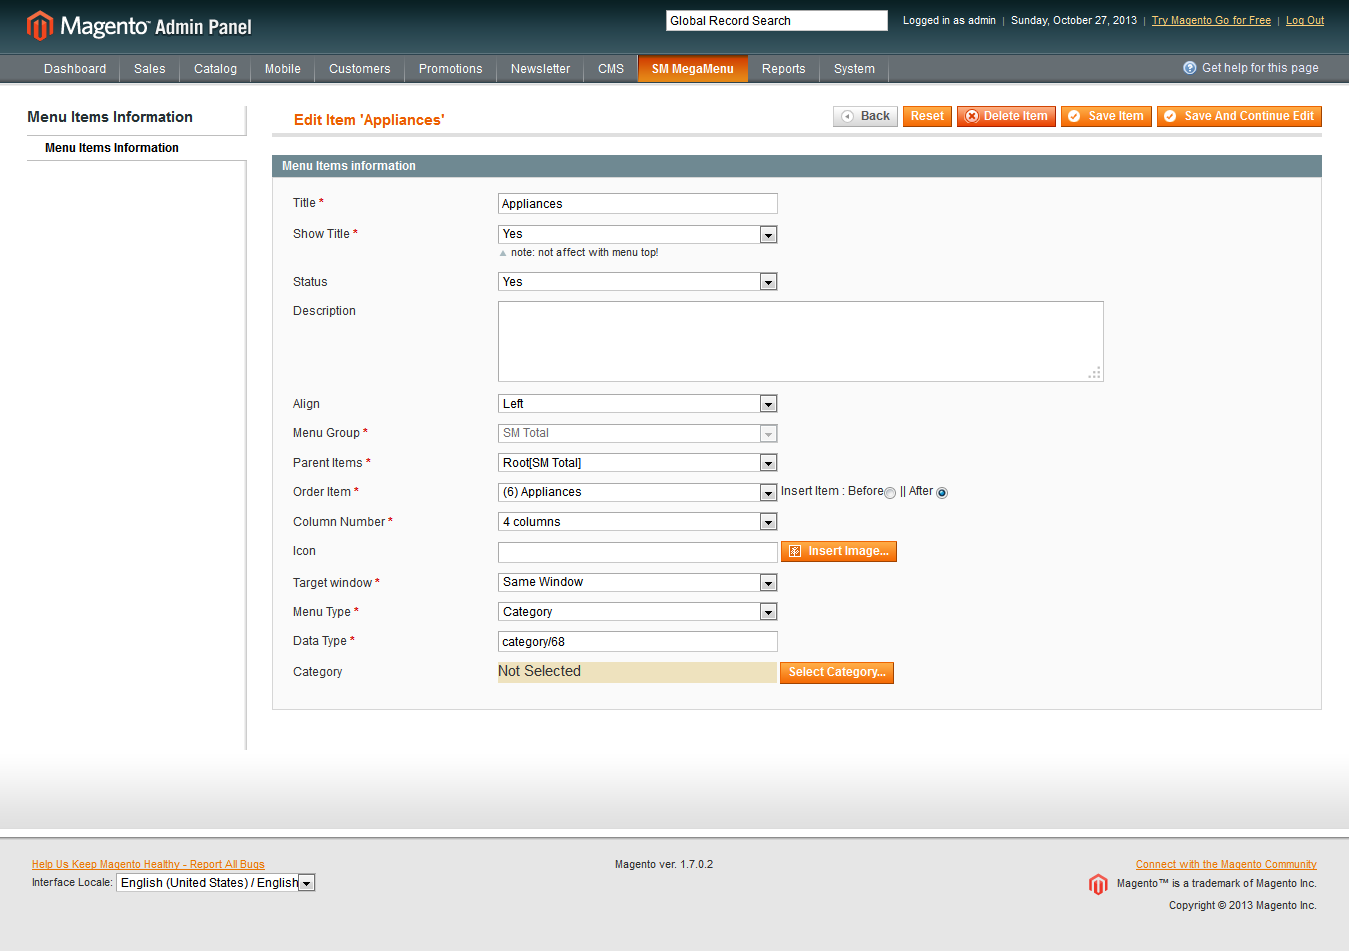Image resolution: width=1349 pixels, height=951 pixels.
Task: Select the After radio button for Insert Item
Action: coord(942,493)
